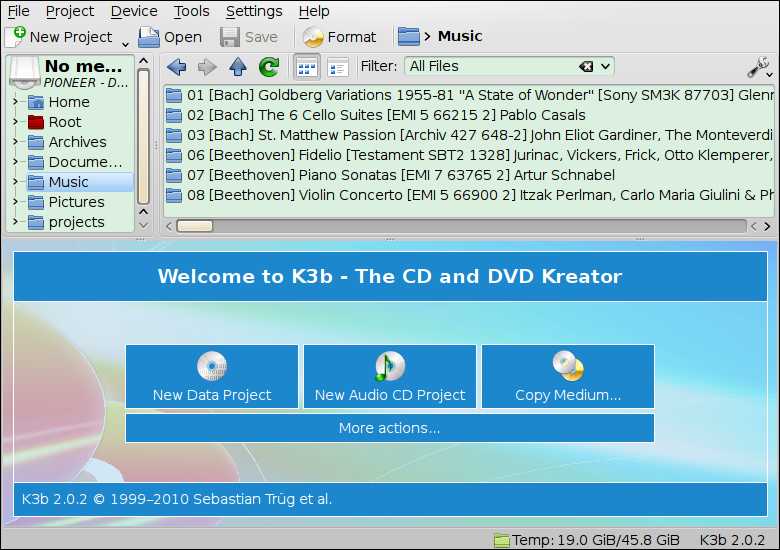The width and height of the screenshot is (780, 550).
Task: Select the 03 Bach St. Matthew Passion folder
Action: (x=470, y=135)
